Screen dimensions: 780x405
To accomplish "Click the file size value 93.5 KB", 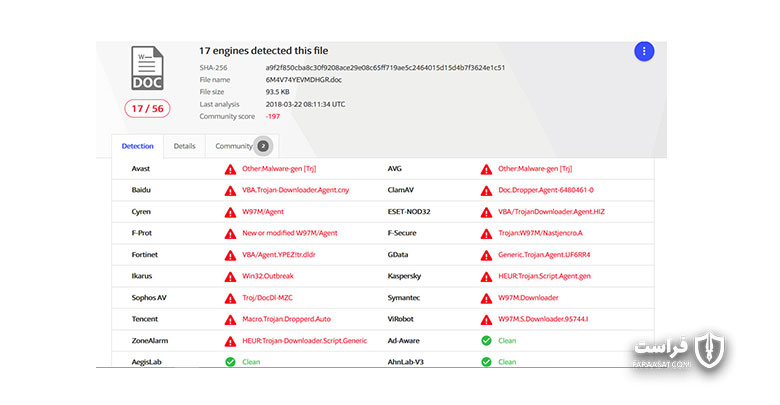I will click(x=277, y=92).
